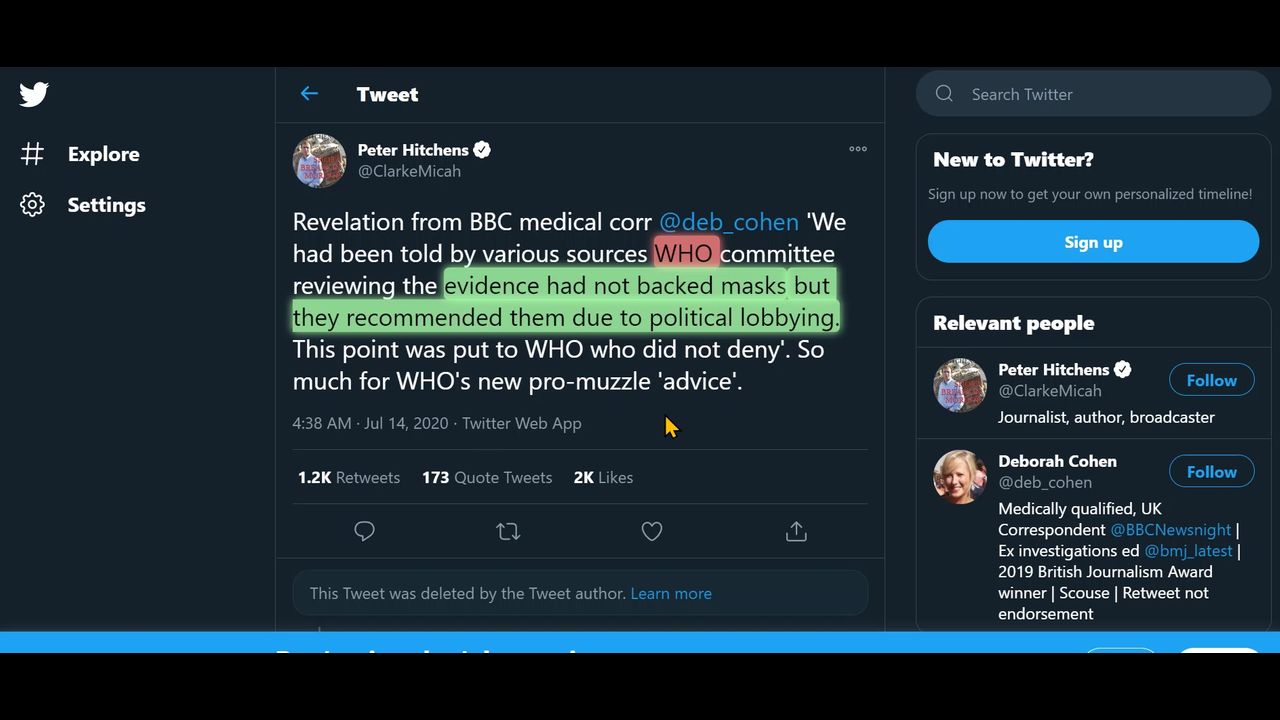Click the share tweet icon

(796, 532)
